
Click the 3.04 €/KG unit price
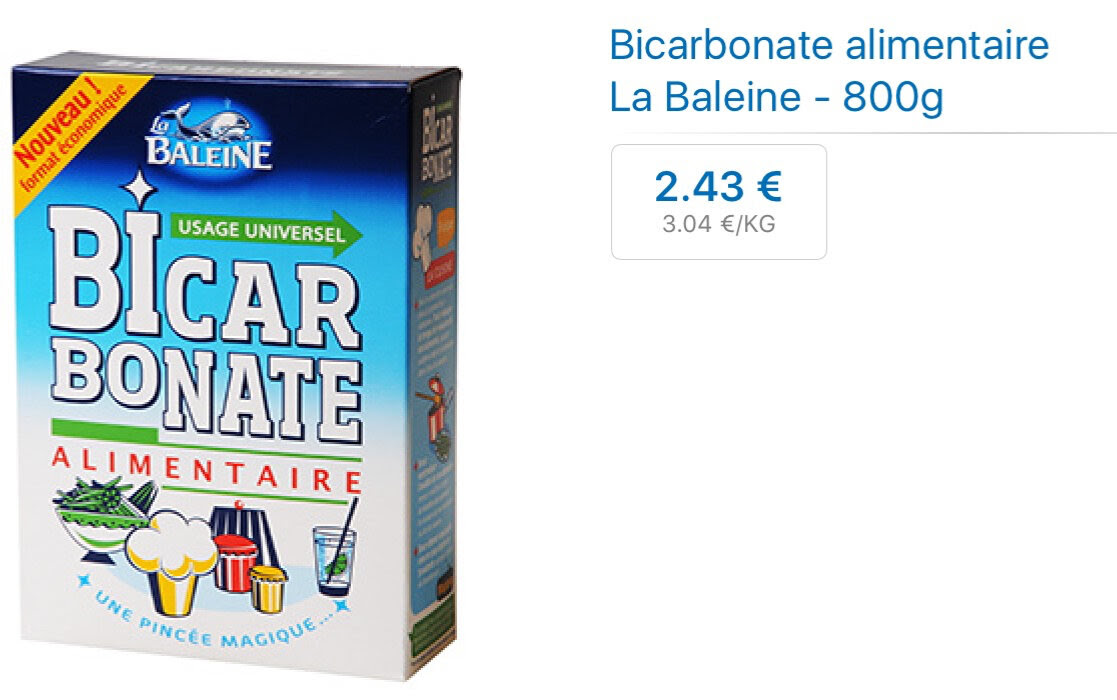tap(719, 224)
